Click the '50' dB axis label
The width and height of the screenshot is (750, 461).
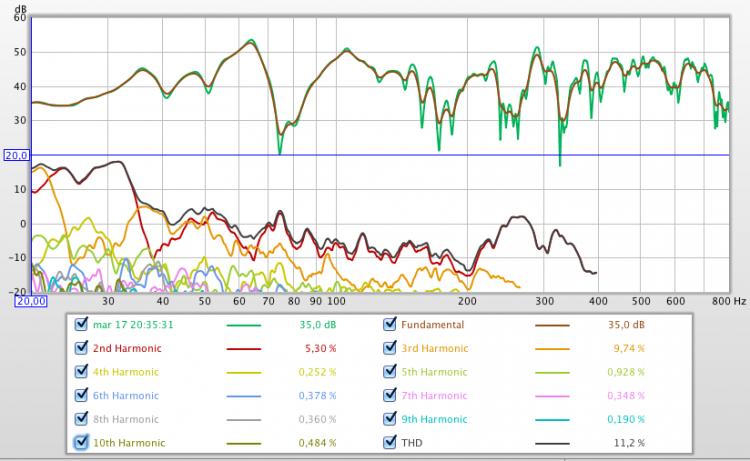pyautogui.click(x=20, y=52)
